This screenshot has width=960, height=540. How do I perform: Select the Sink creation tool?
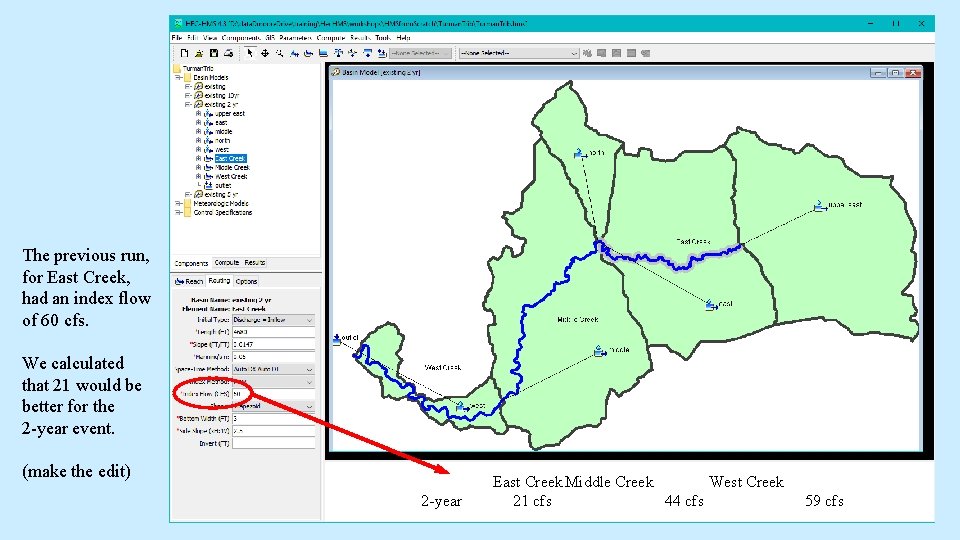click(x=382, y=53)
